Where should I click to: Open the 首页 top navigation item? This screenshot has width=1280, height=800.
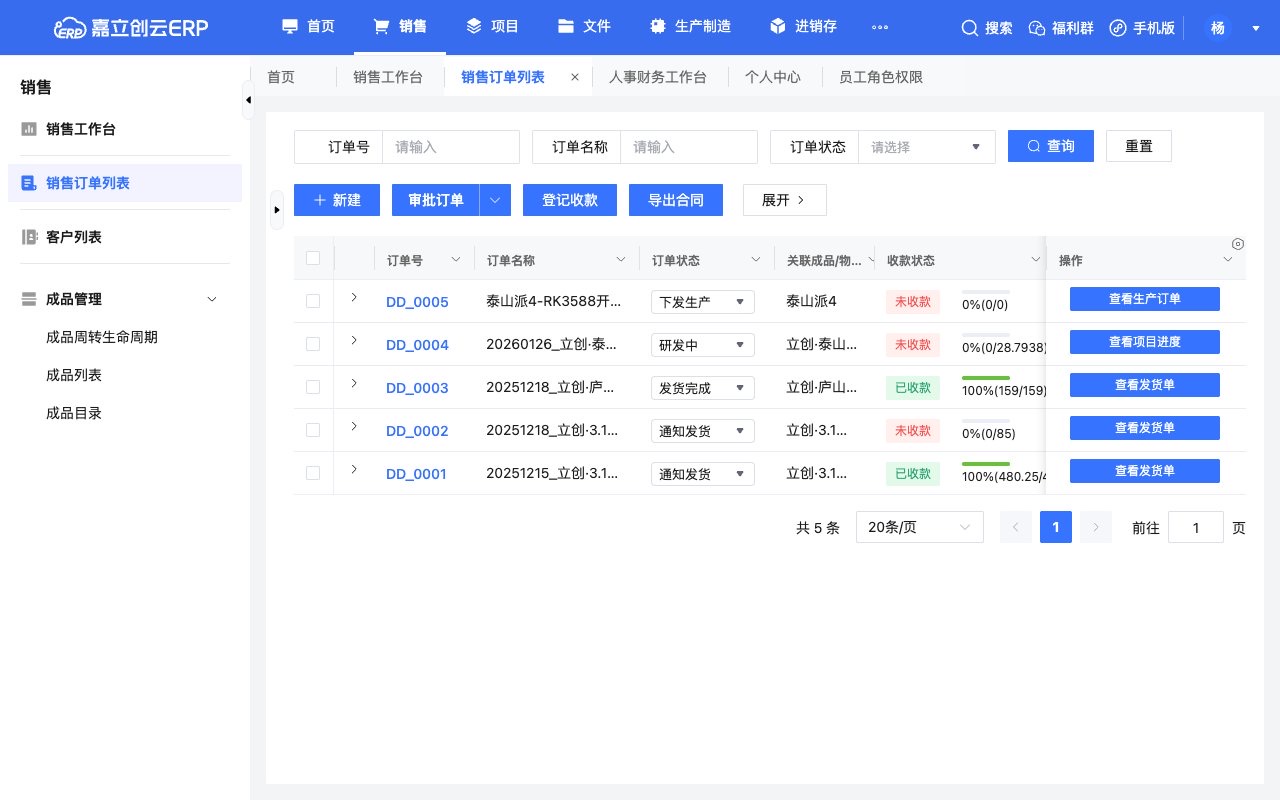pos(308,27)
